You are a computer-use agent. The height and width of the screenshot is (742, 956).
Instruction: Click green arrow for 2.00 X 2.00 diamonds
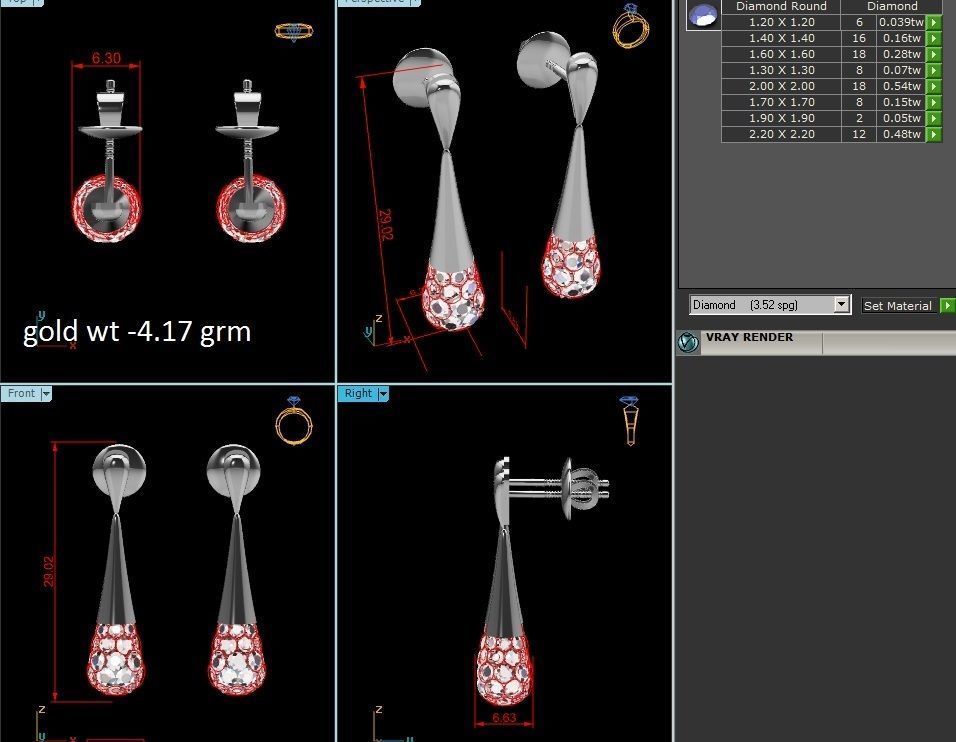(933, 86)
